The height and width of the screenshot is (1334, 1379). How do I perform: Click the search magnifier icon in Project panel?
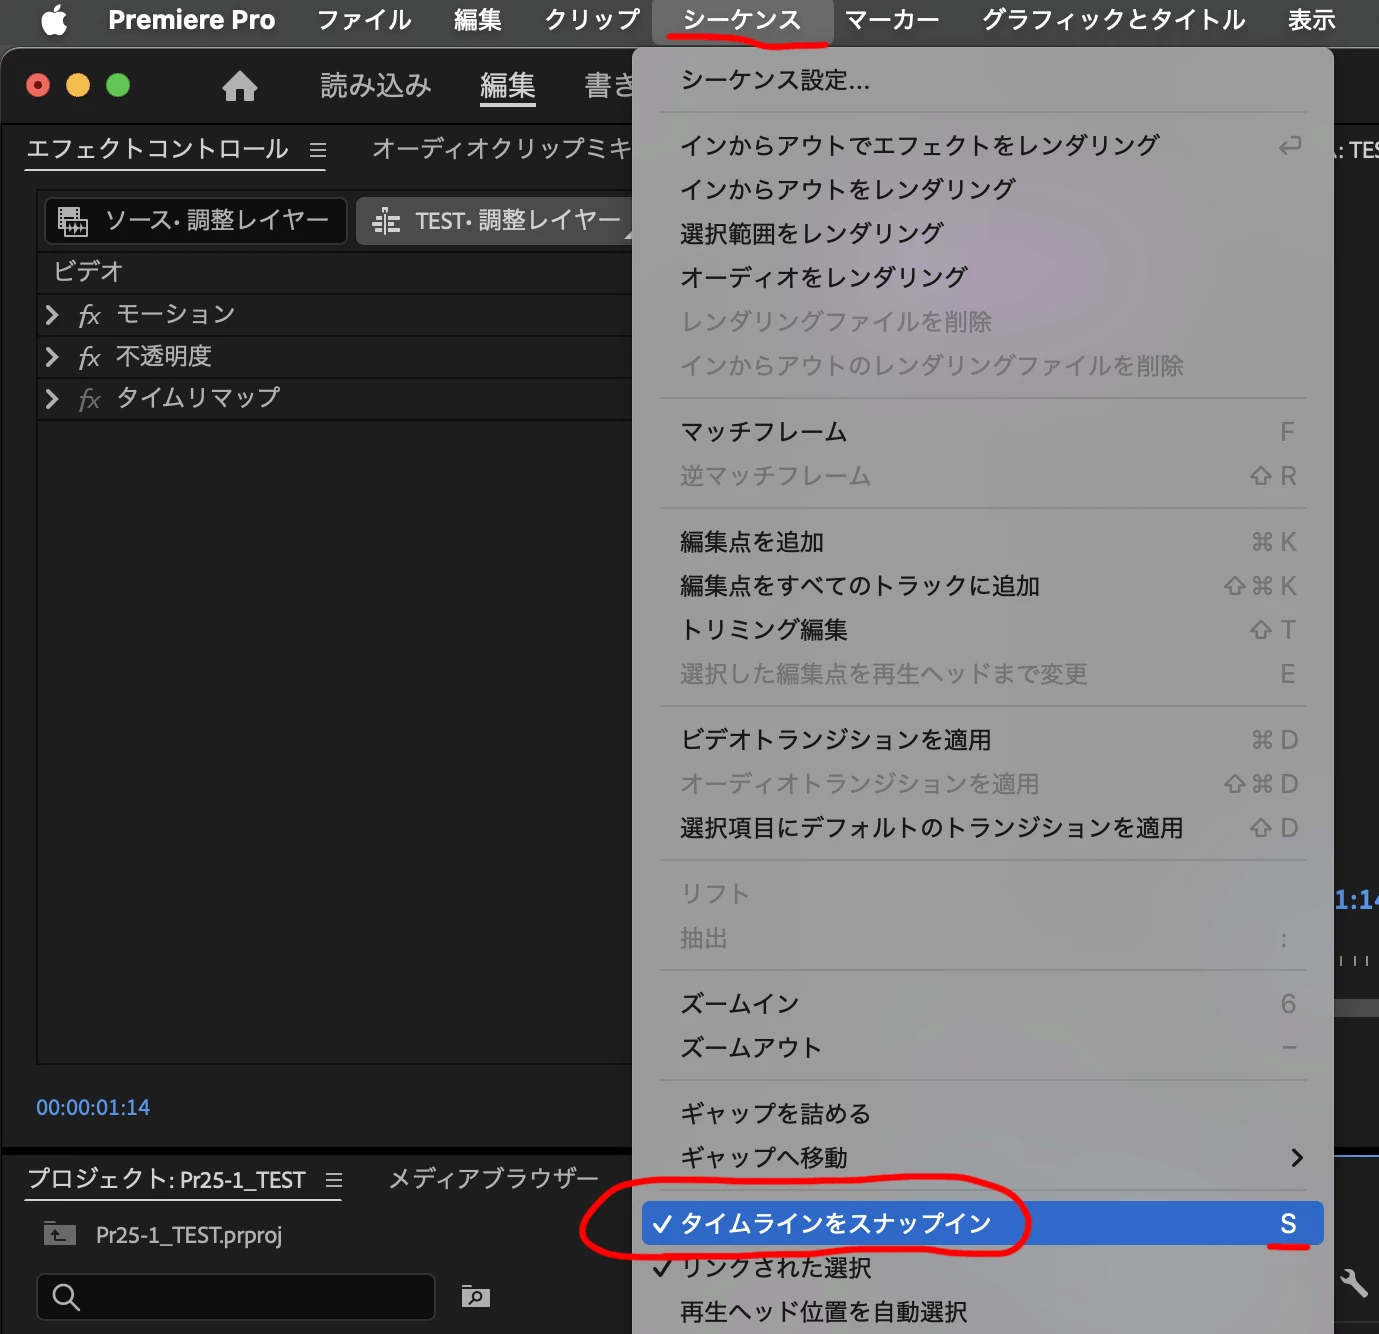tap(66, 1297)
